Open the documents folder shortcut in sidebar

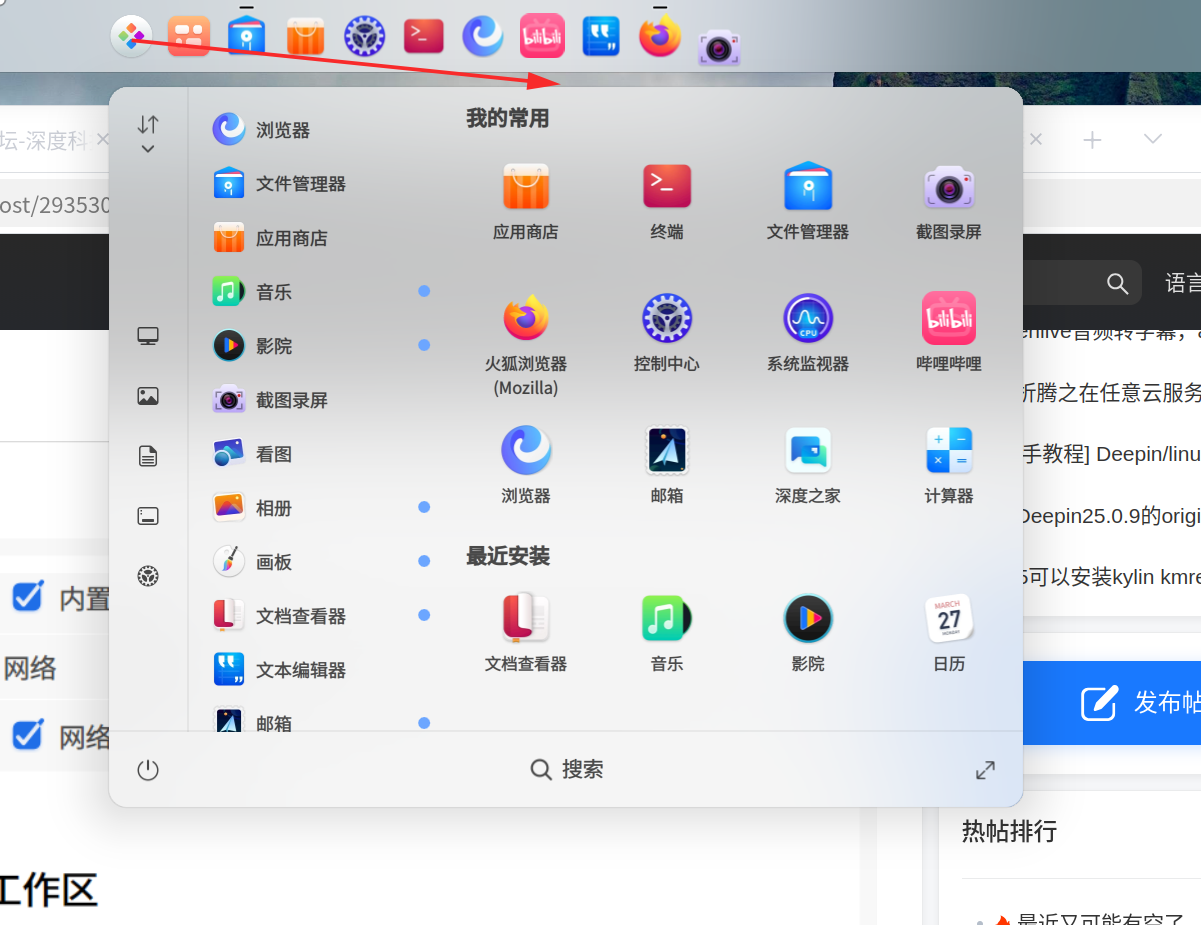coord(148,456)
